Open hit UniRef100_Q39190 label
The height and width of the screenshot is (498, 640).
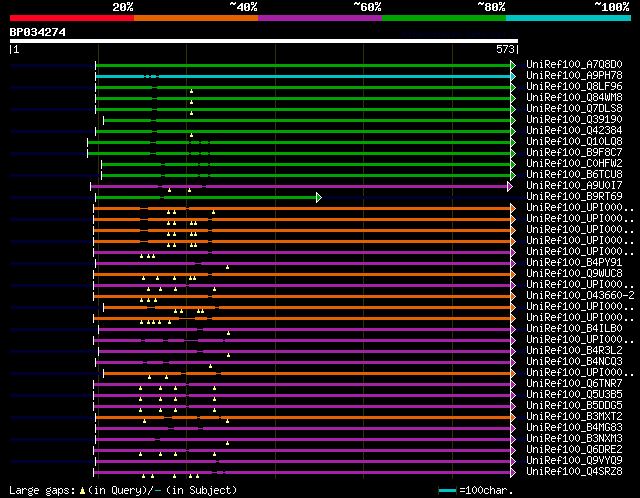(x=574, y=120)
